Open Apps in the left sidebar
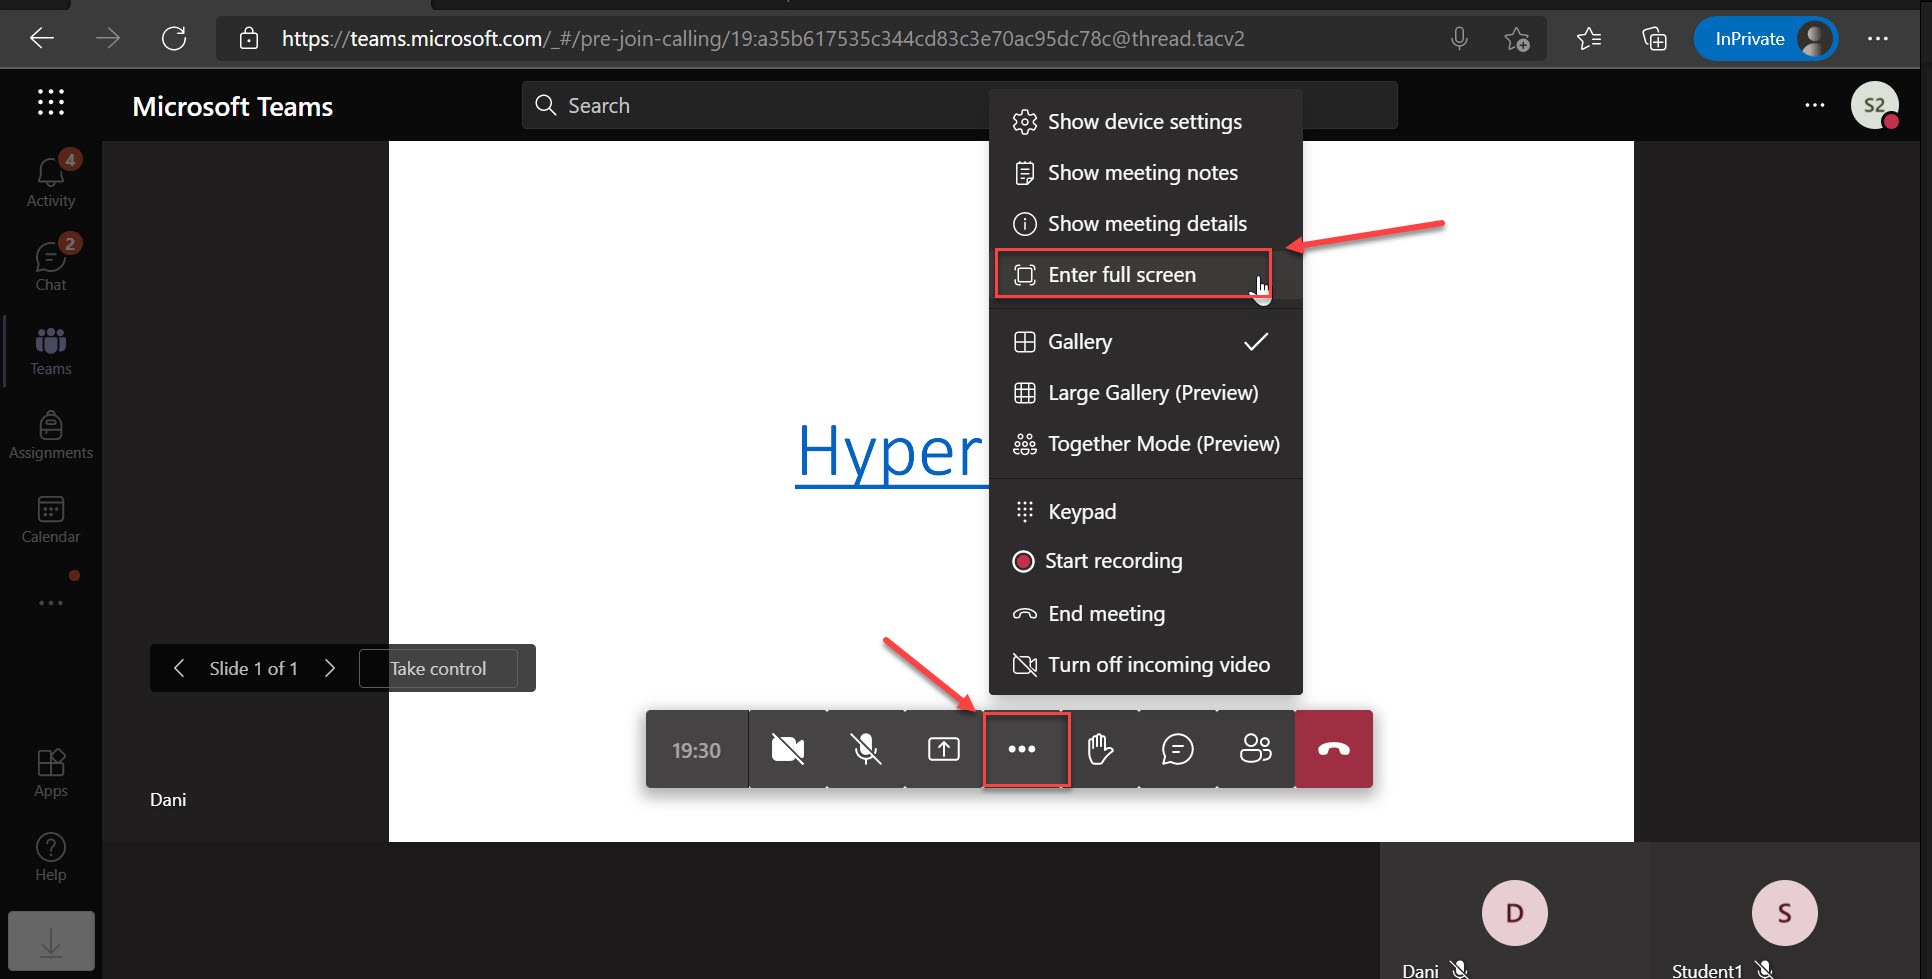Viewport: 1932px width, 979px height. click(51, 772)
